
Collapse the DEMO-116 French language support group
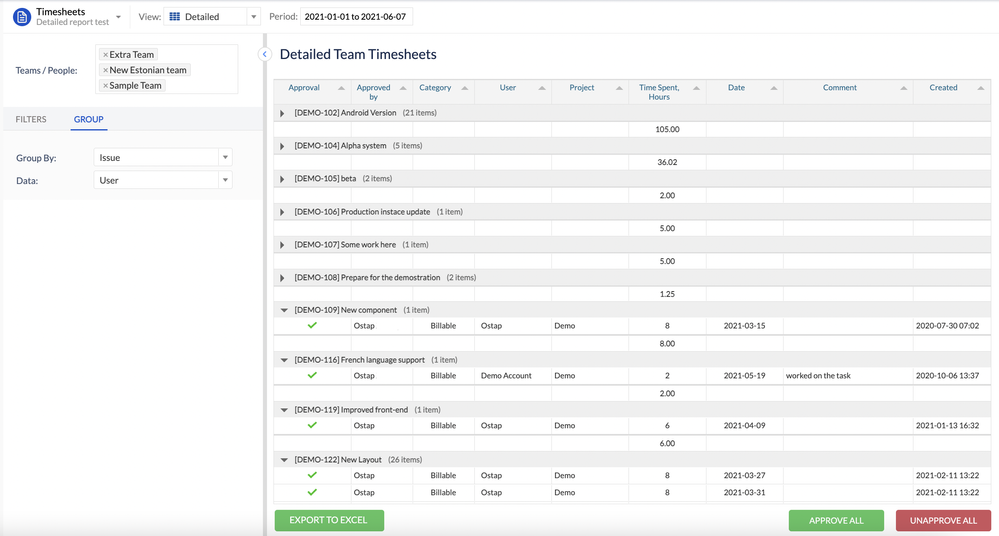(x=284, y=360)
